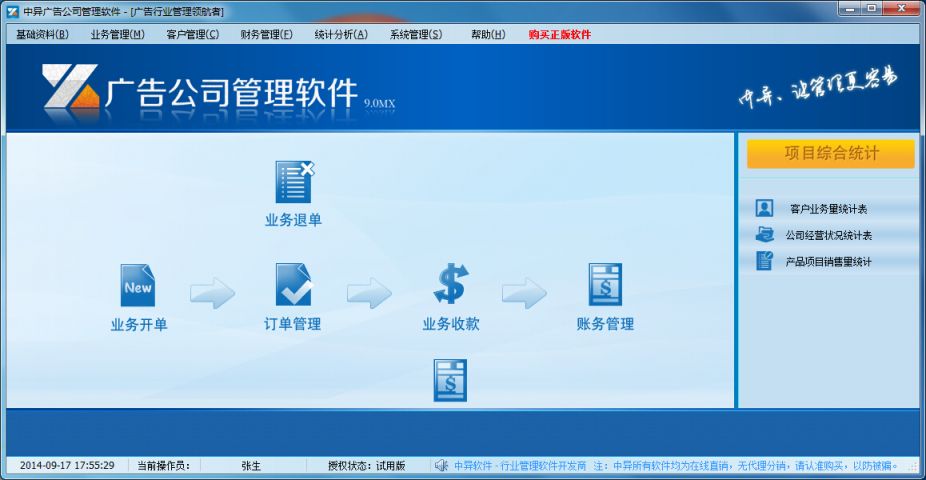926x480 pixels.
Task: Open the 业务管理(M) menu
Action: (118, 34)
